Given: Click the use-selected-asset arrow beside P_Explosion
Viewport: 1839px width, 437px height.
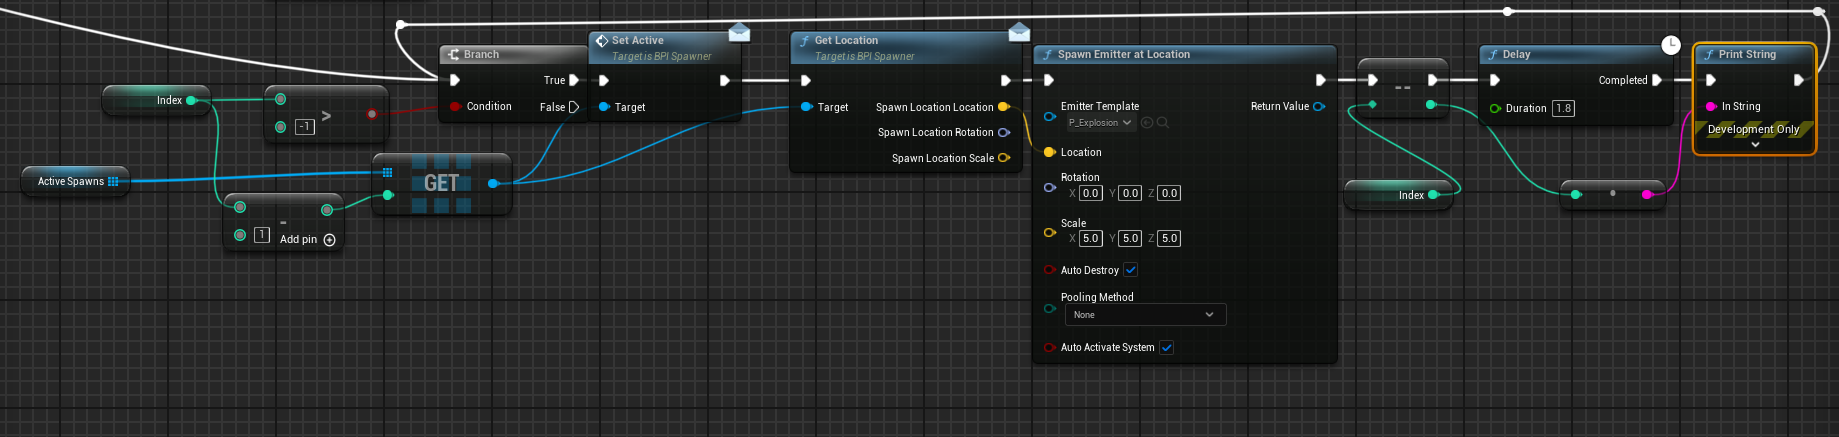Looking at the screenshot, I should [1147, 123].
